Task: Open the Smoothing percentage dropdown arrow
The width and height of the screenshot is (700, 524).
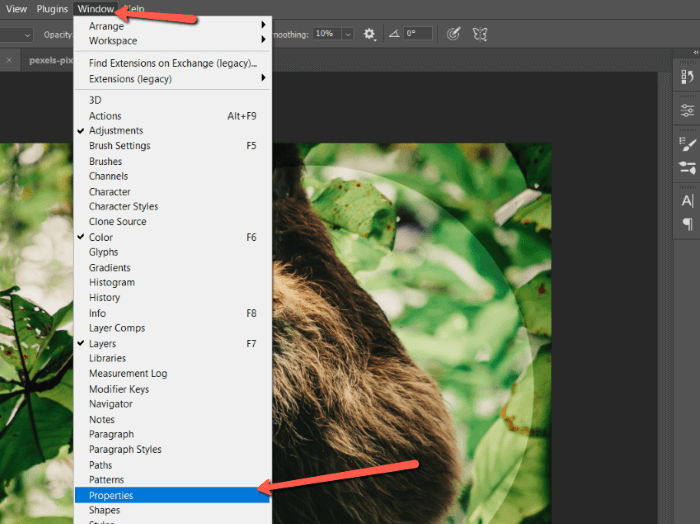Action: (x=347, y=34)
